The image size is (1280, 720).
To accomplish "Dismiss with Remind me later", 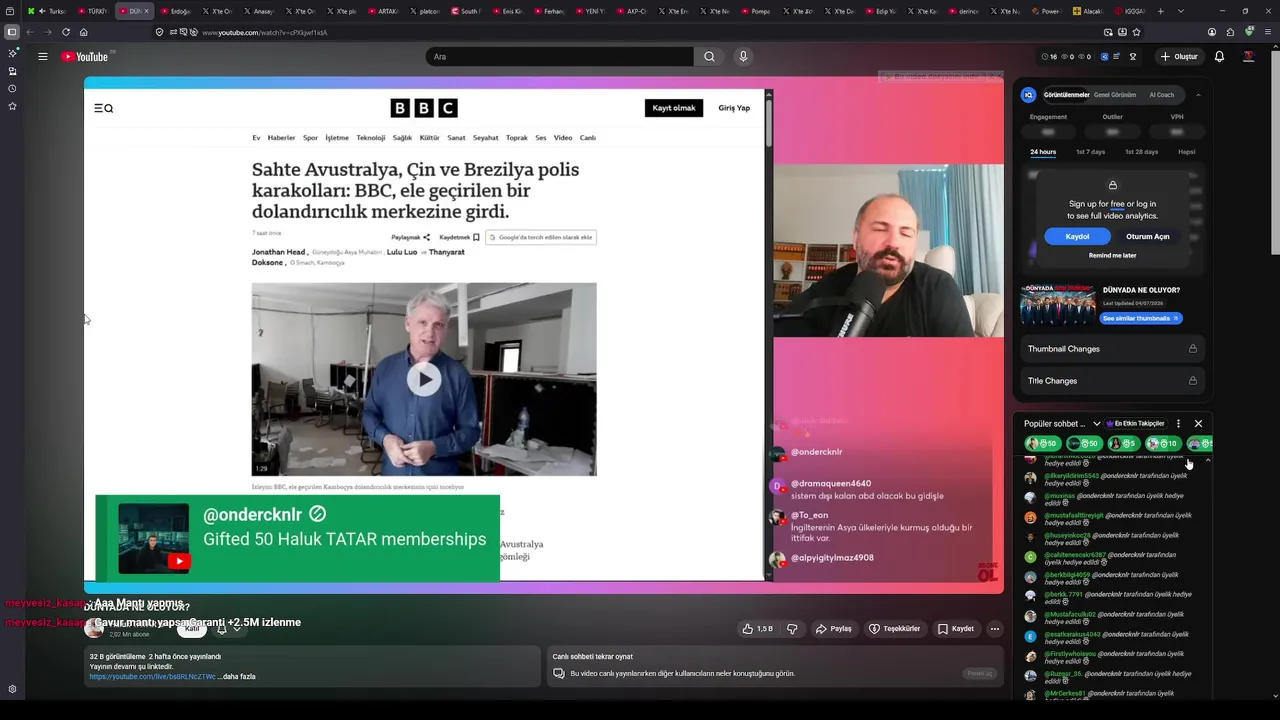I will click(1112, 256).
